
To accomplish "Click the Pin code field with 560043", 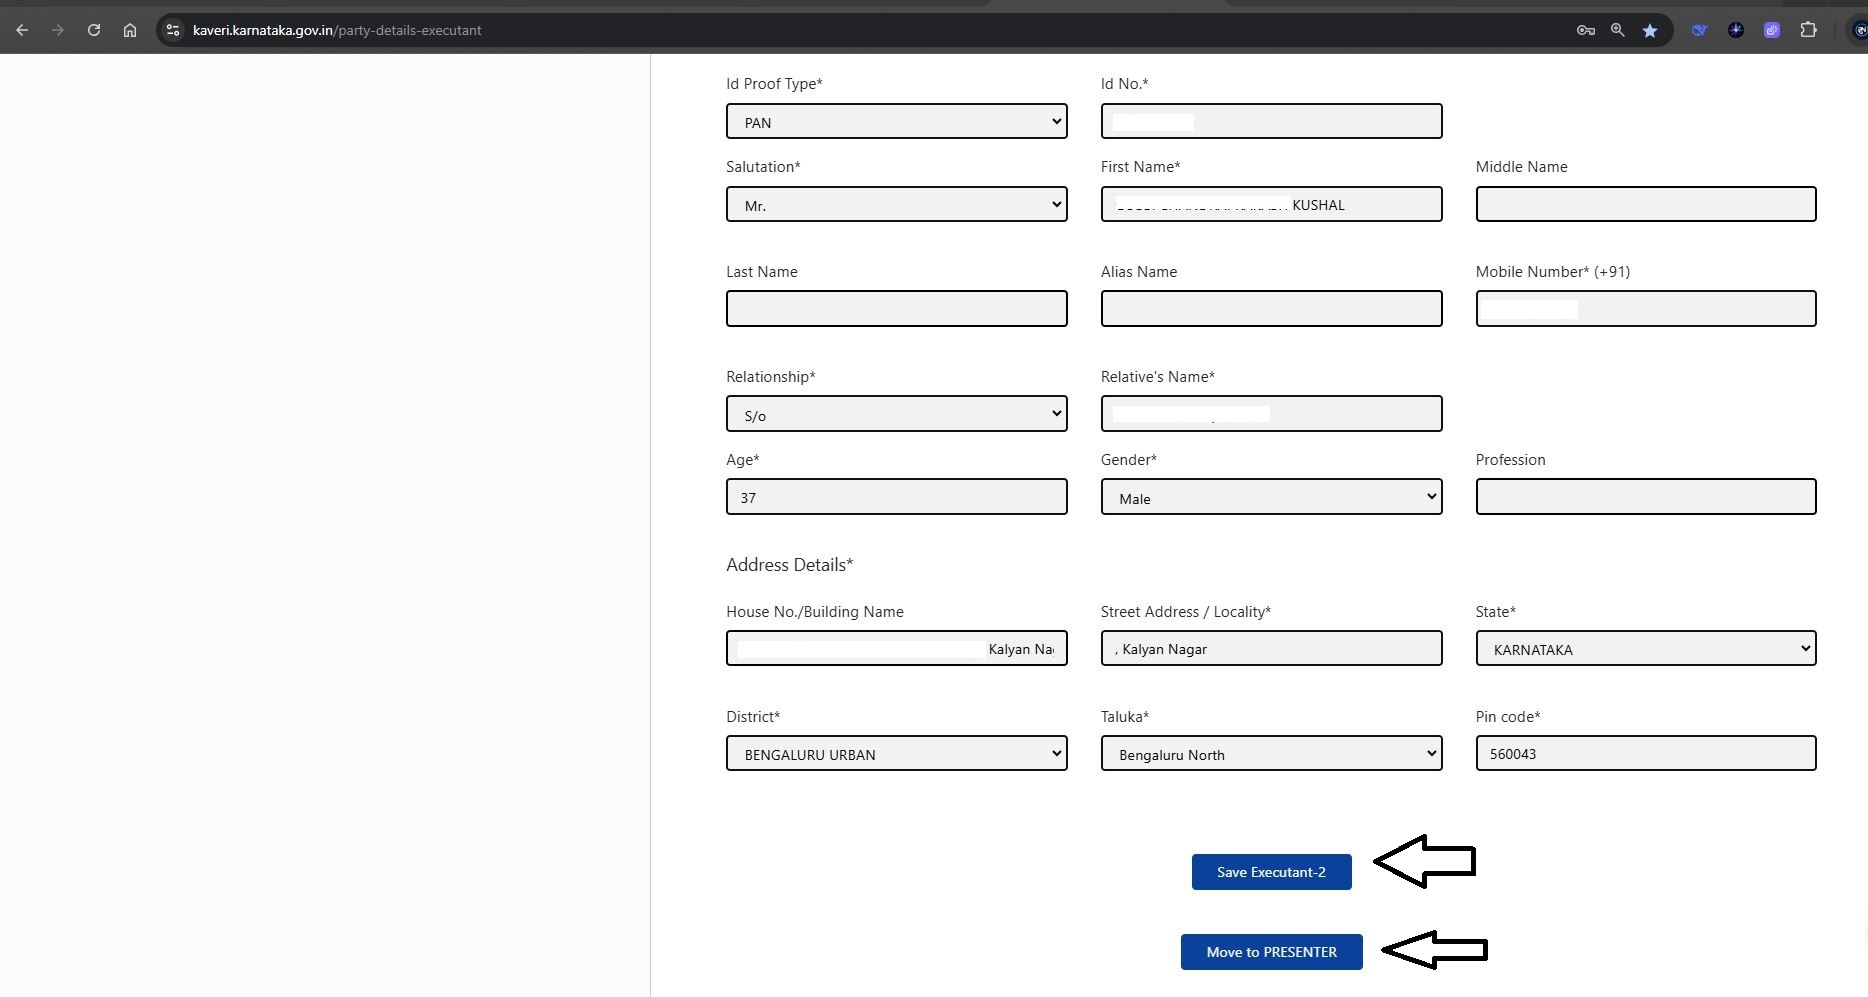I will click(x=1645, y=754).
